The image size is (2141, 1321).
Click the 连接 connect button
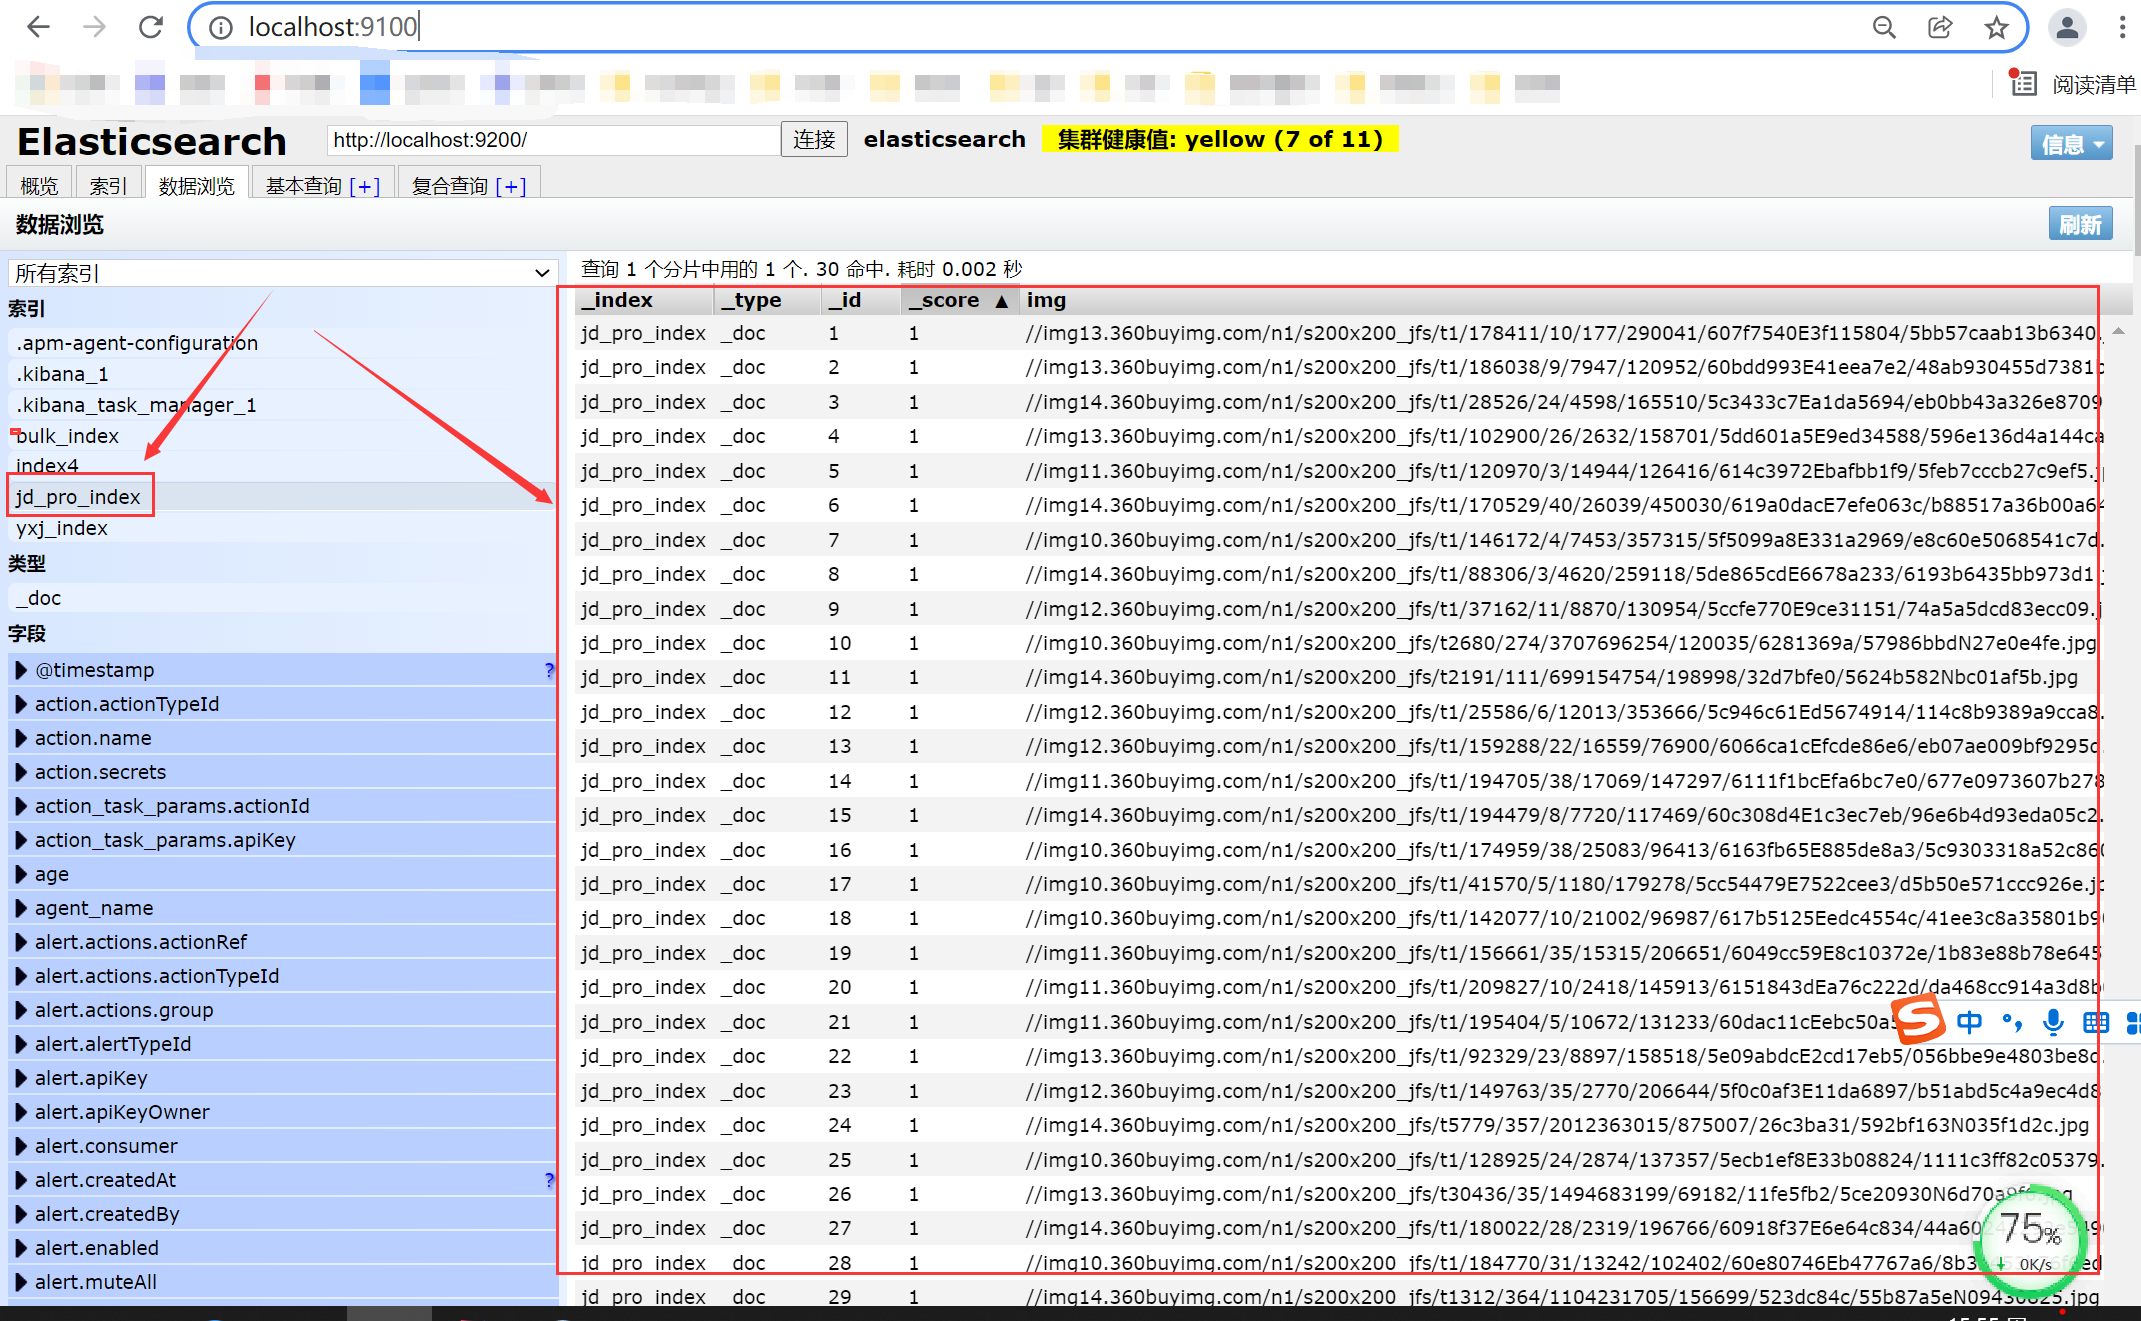814,139
